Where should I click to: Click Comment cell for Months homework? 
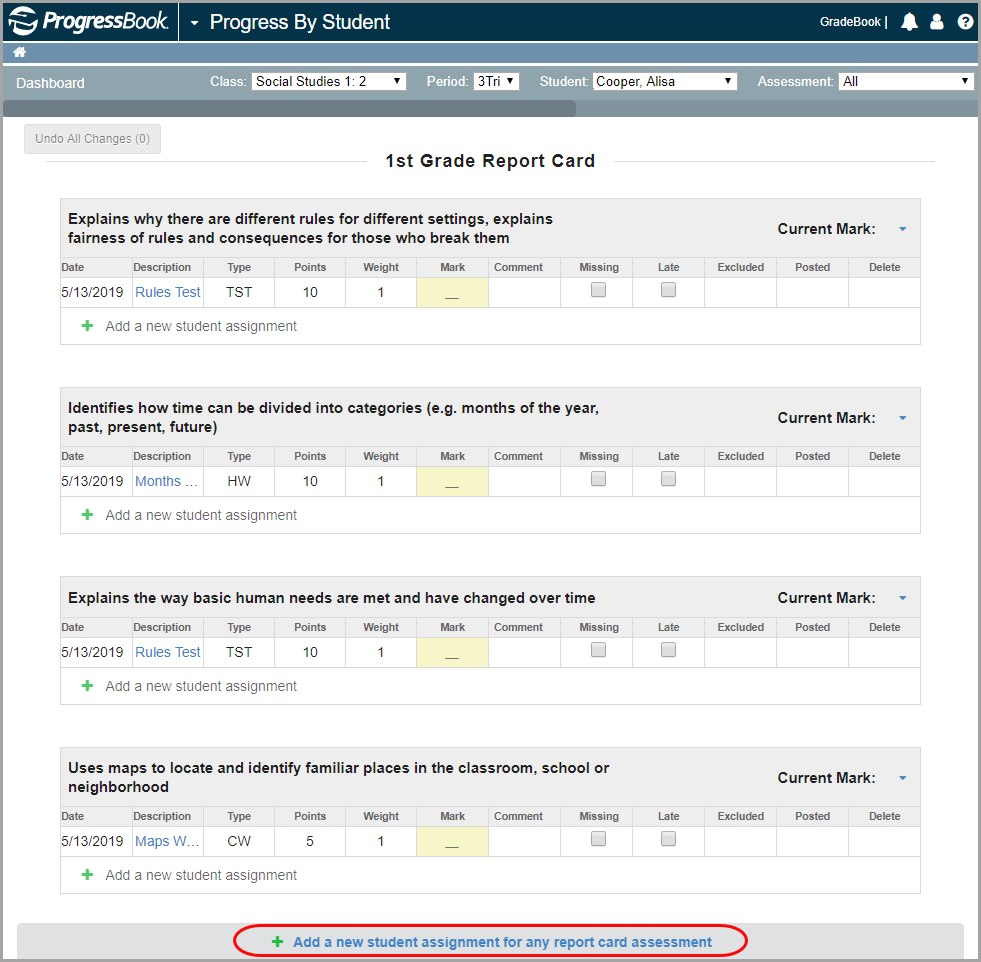pyautogui.click(x=524, y=482)
